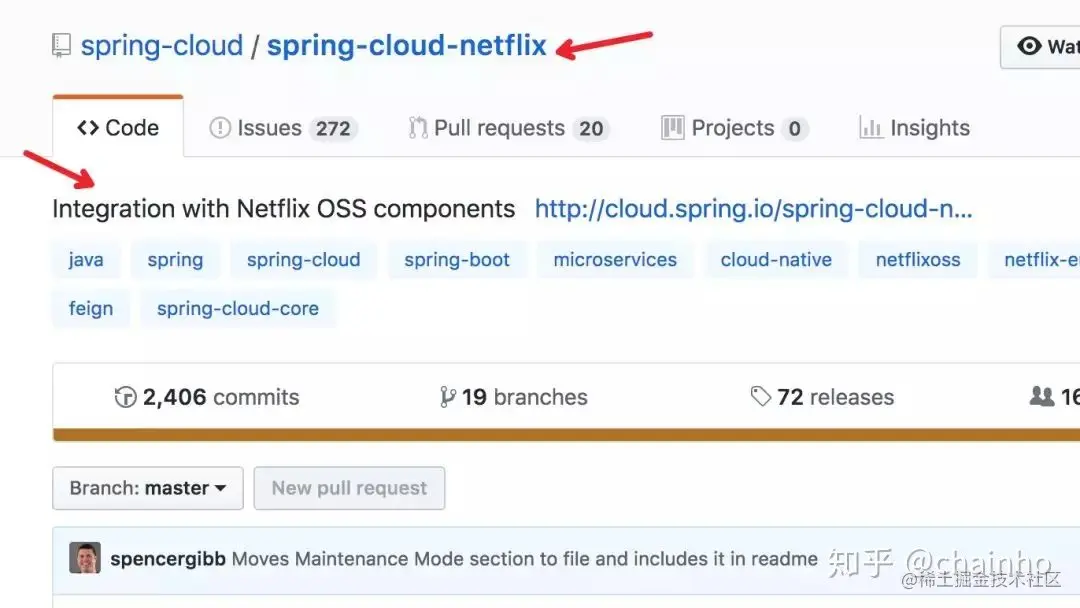Viewport: 1080px width, 608px height.
Task: Click the Watch eye button
Action: (1040, 47)
